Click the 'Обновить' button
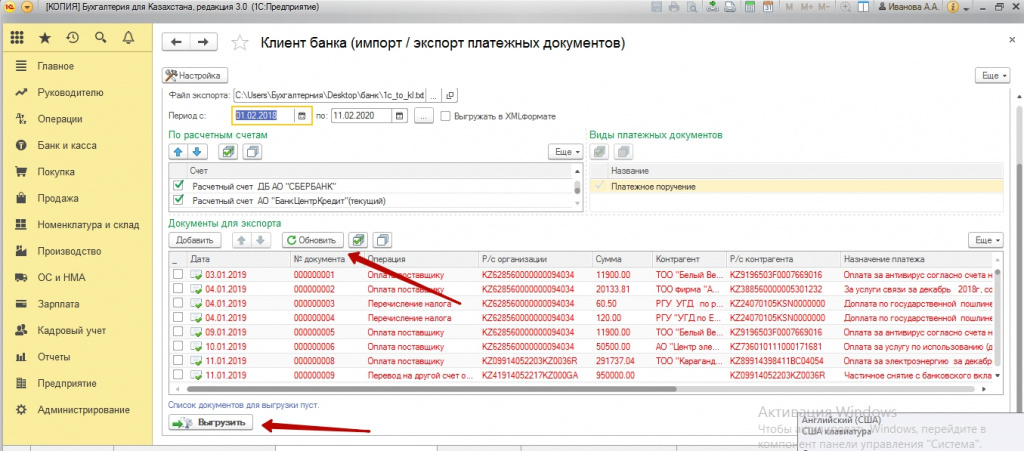The image size is (1024, 451). coord(313,240)
